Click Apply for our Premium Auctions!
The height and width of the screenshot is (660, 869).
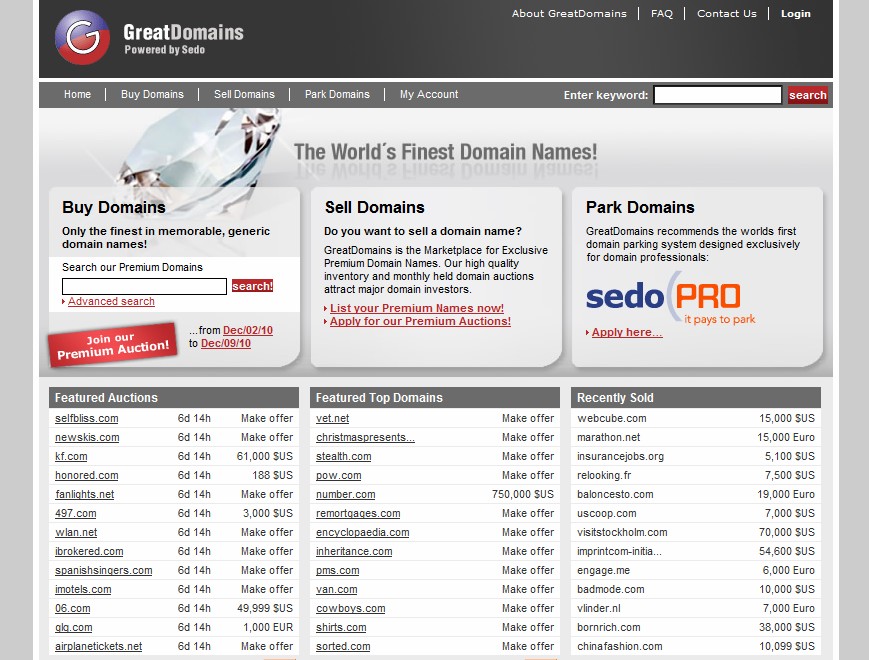420,321
